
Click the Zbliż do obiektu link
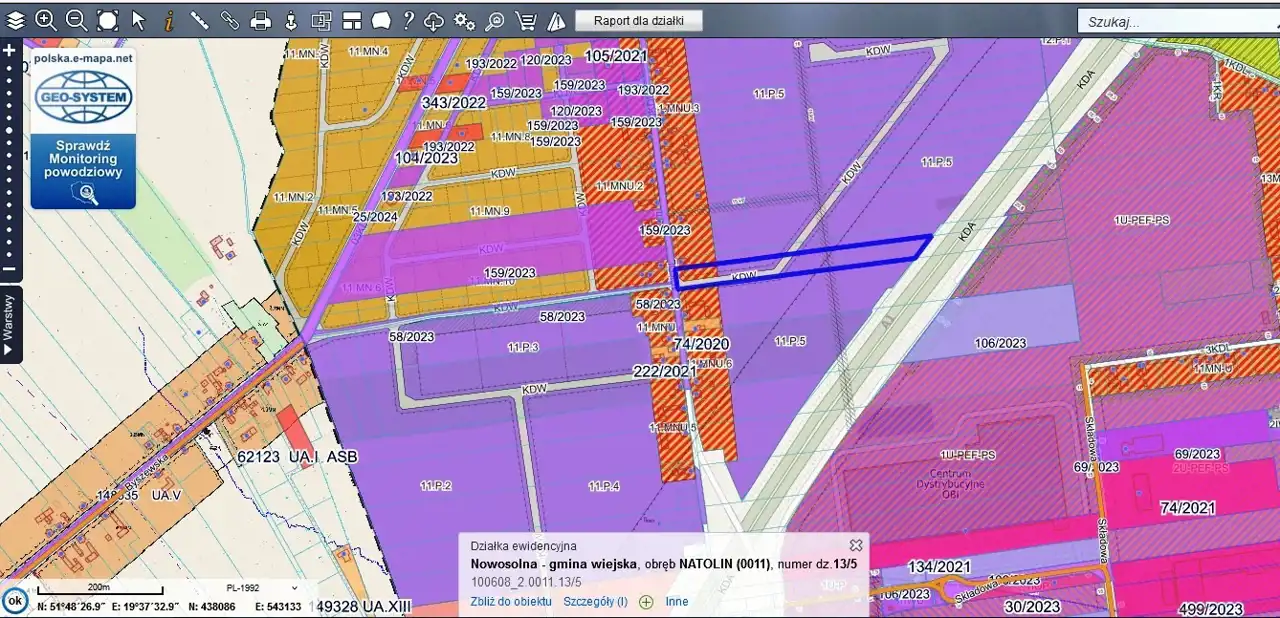(510, 602)
